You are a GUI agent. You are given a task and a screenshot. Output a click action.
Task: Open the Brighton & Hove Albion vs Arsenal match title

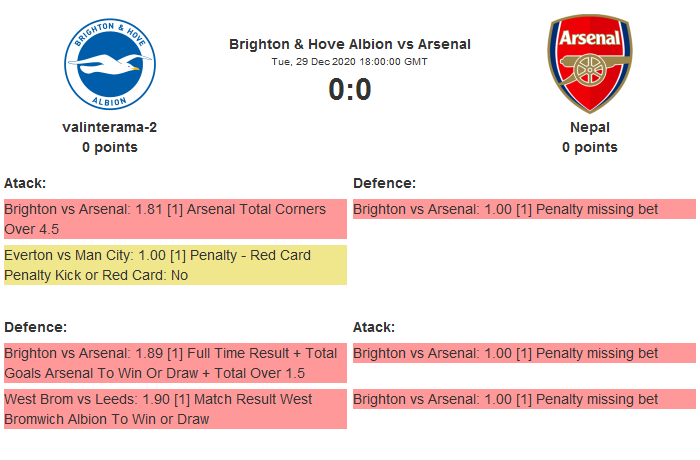[x=349, y=44]
